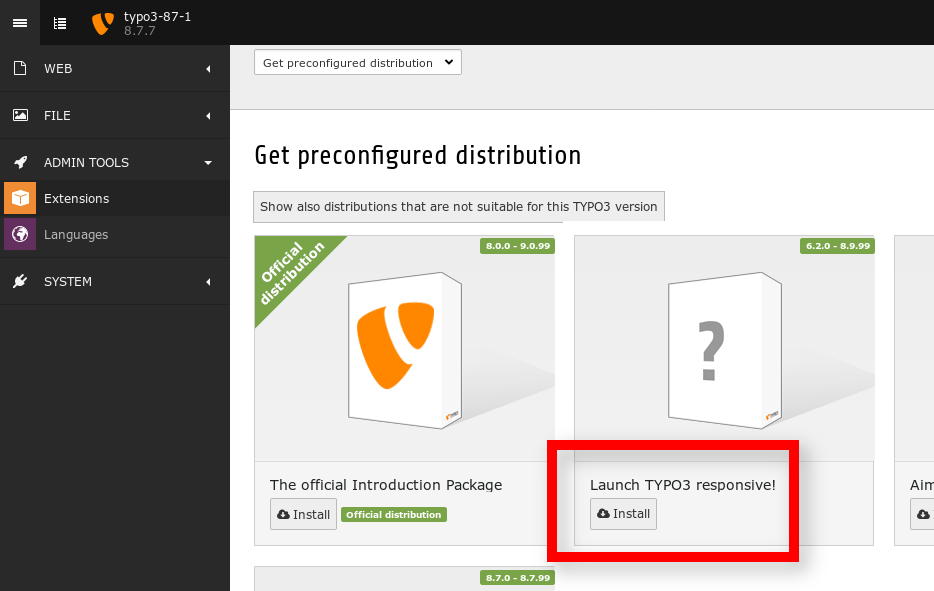Open the Extensions module
Image resolution: width=934 pixels, height=591 pixels.
(x=115, y=198)
